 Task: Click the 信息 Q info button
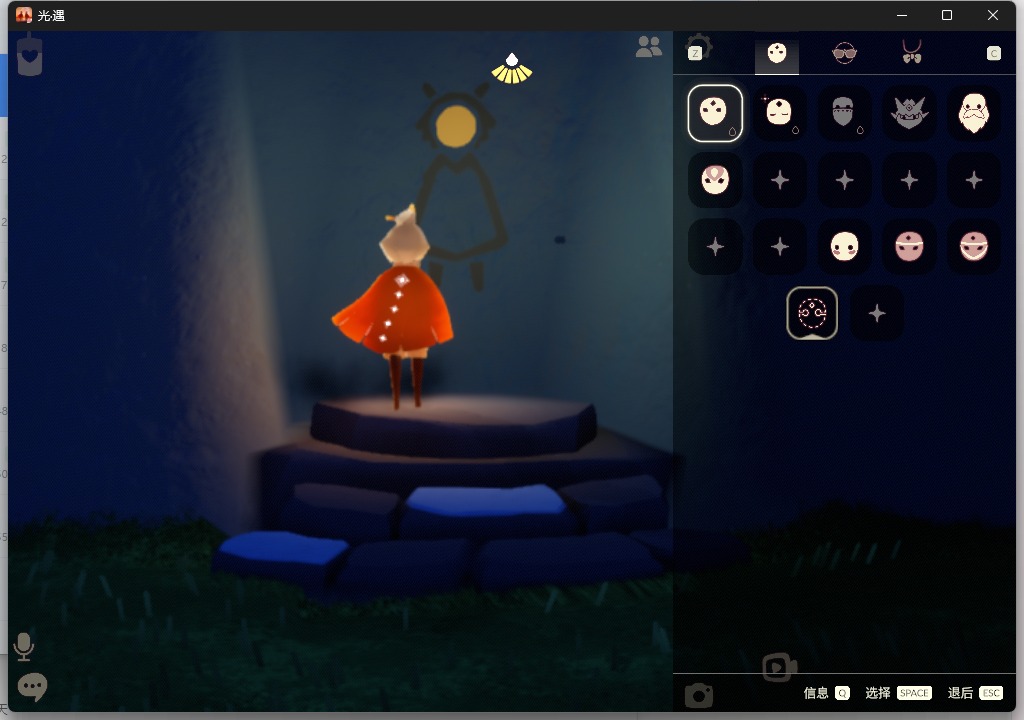pyautogui.click(x=826, y=693)
